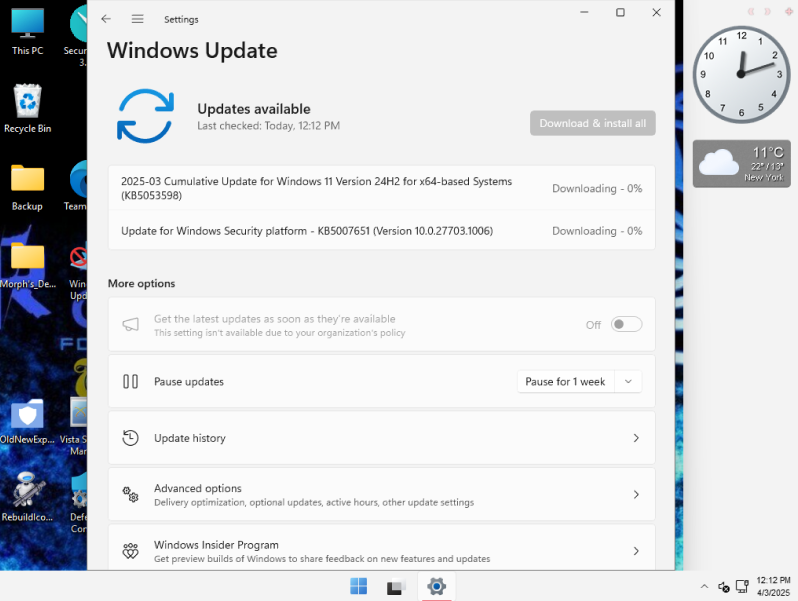
Task: Click Downloading - 0% status for KB5007651
Action: [x=597, y=231]
